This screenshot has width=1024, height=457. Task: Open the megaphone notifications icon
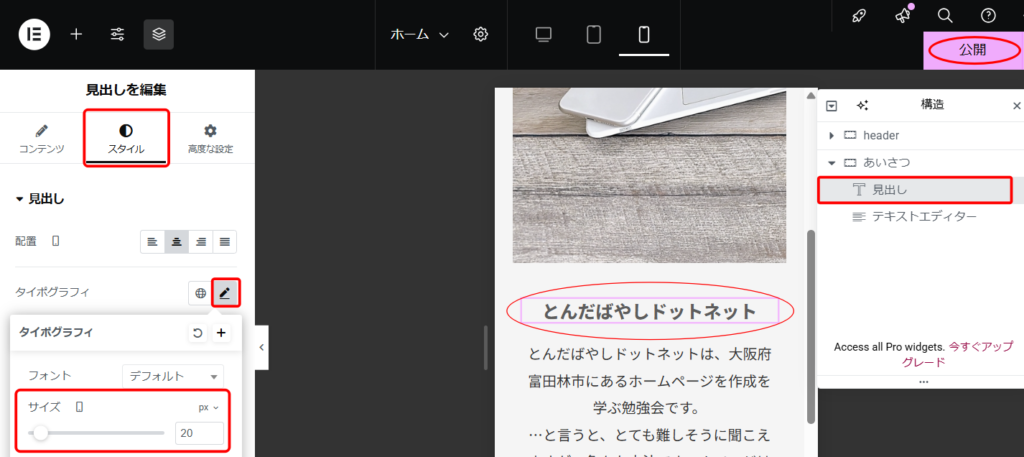click(902, 15)
